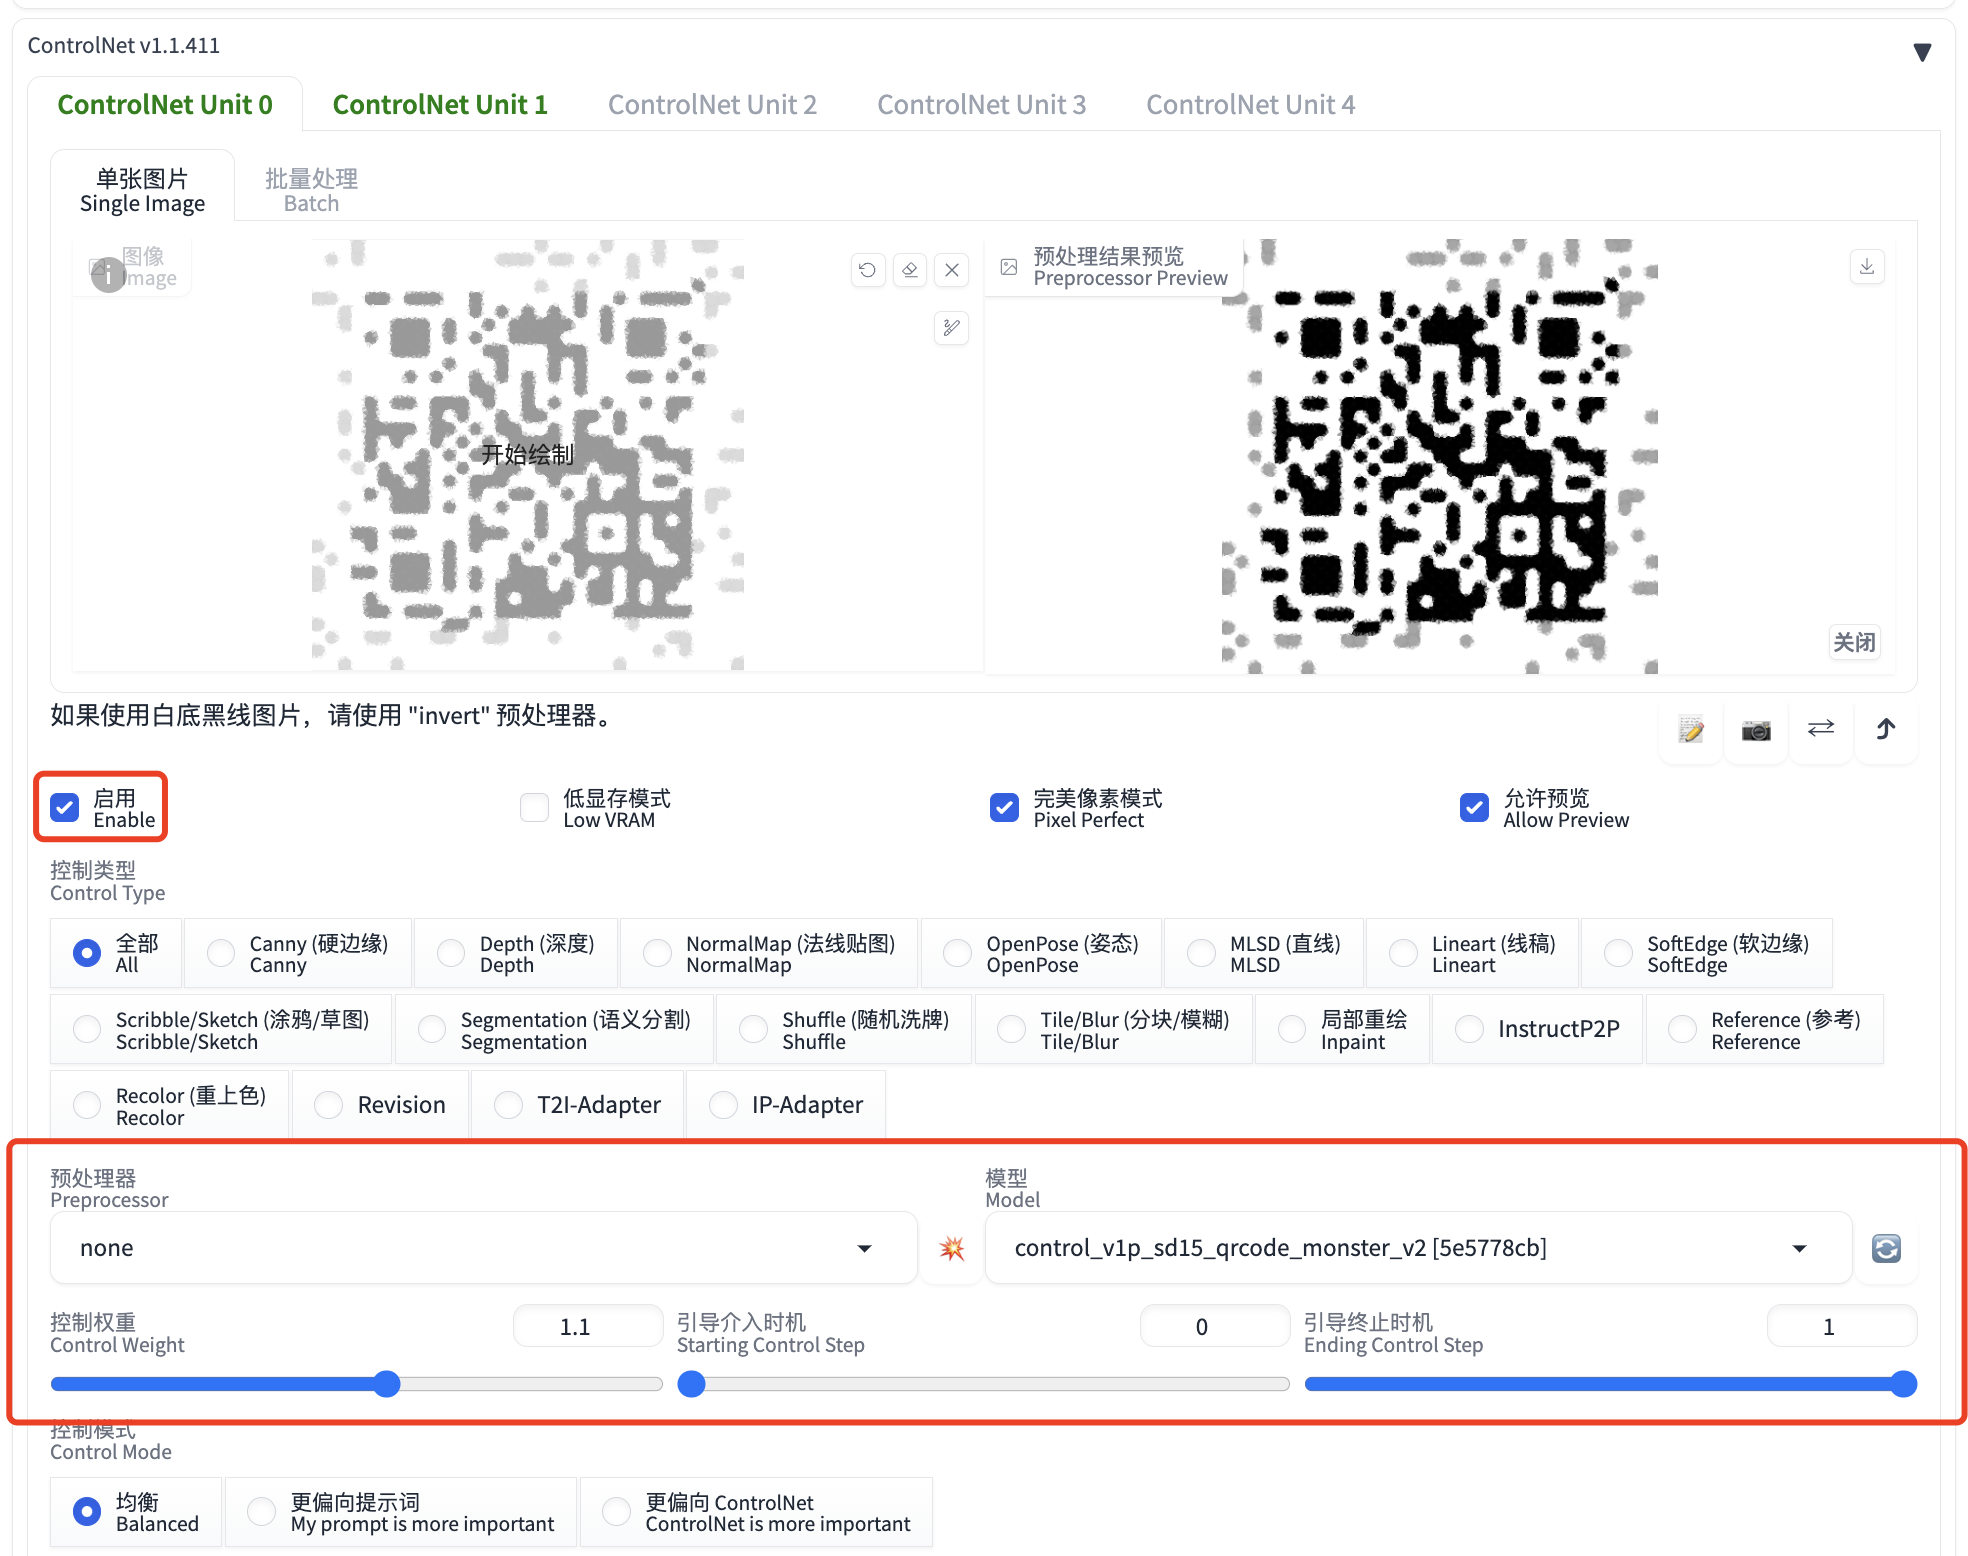Viewport: 1968px width, 1556px height.
Task: Select the Single Image tab
Action: point(142,190)
